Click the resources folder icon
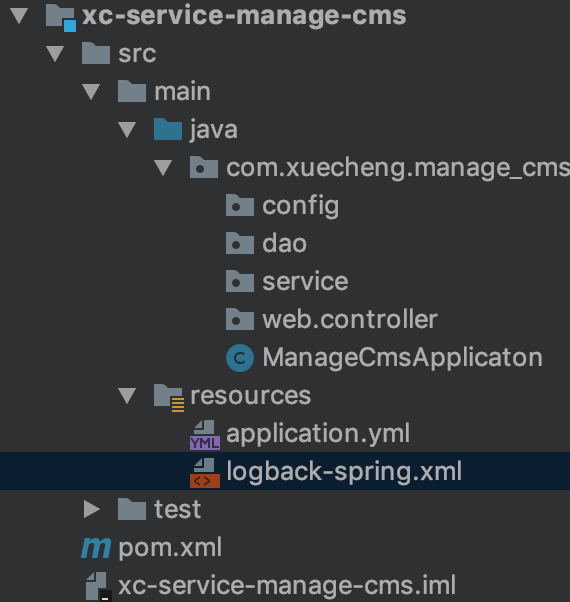 (169, 398)
